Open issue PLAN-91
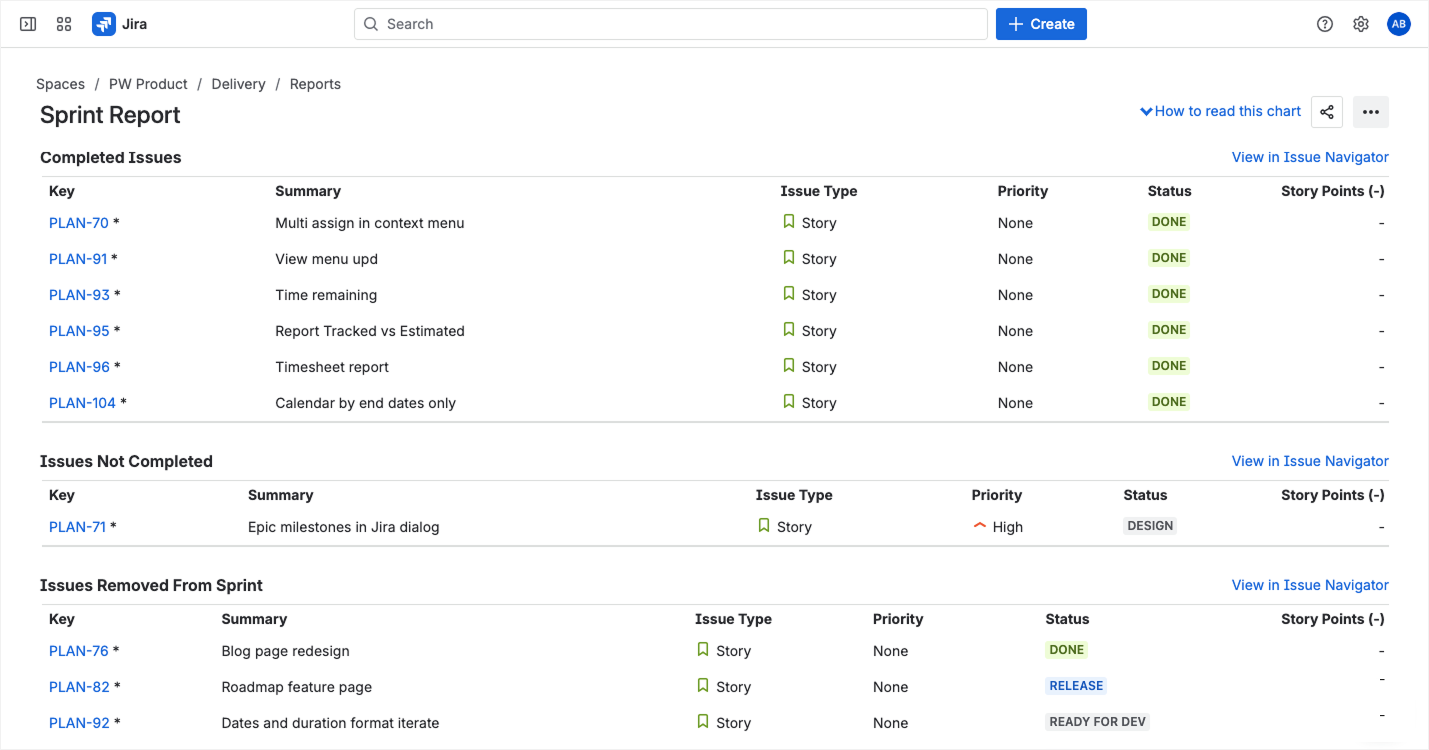 point(78,259)
